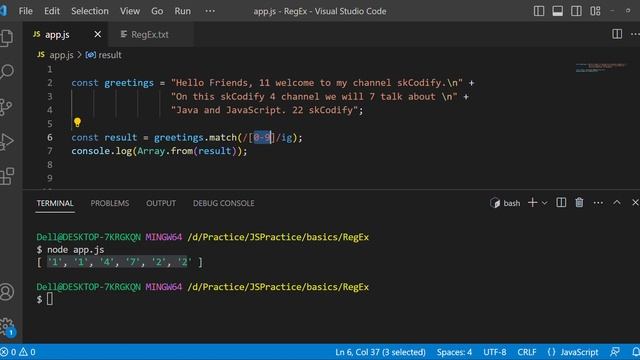Open the Go menu

coord(157,11)
